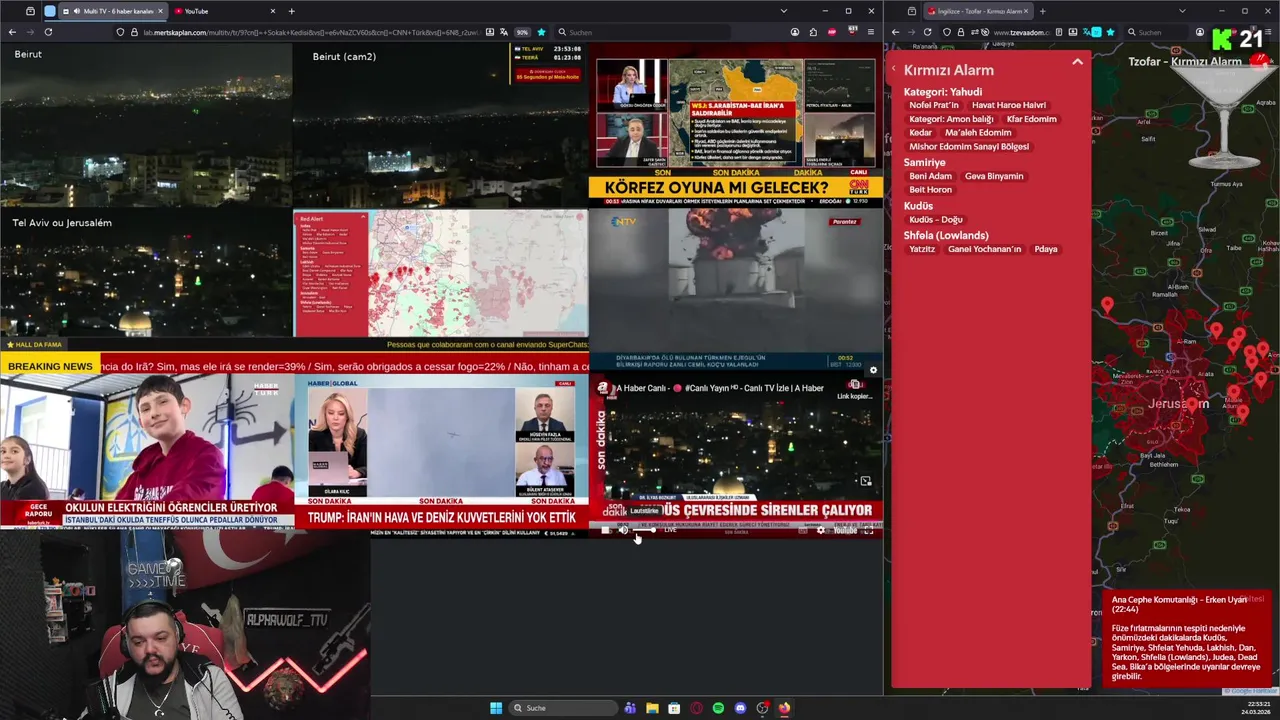Open the 90% zoom level indicator
Viewport: 1280px width, 720px height.
[522, 32]
